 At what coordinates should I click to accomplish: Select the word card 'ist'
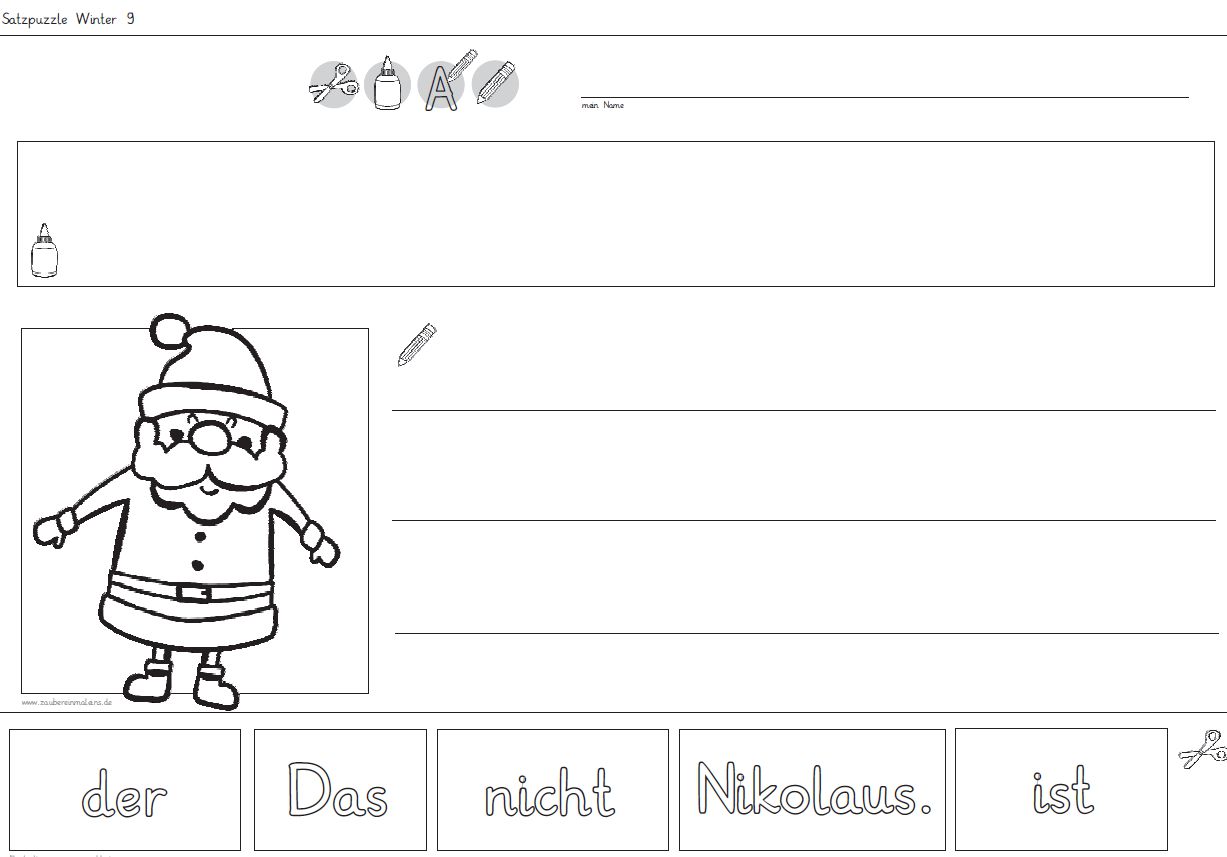pos(1061,790)
